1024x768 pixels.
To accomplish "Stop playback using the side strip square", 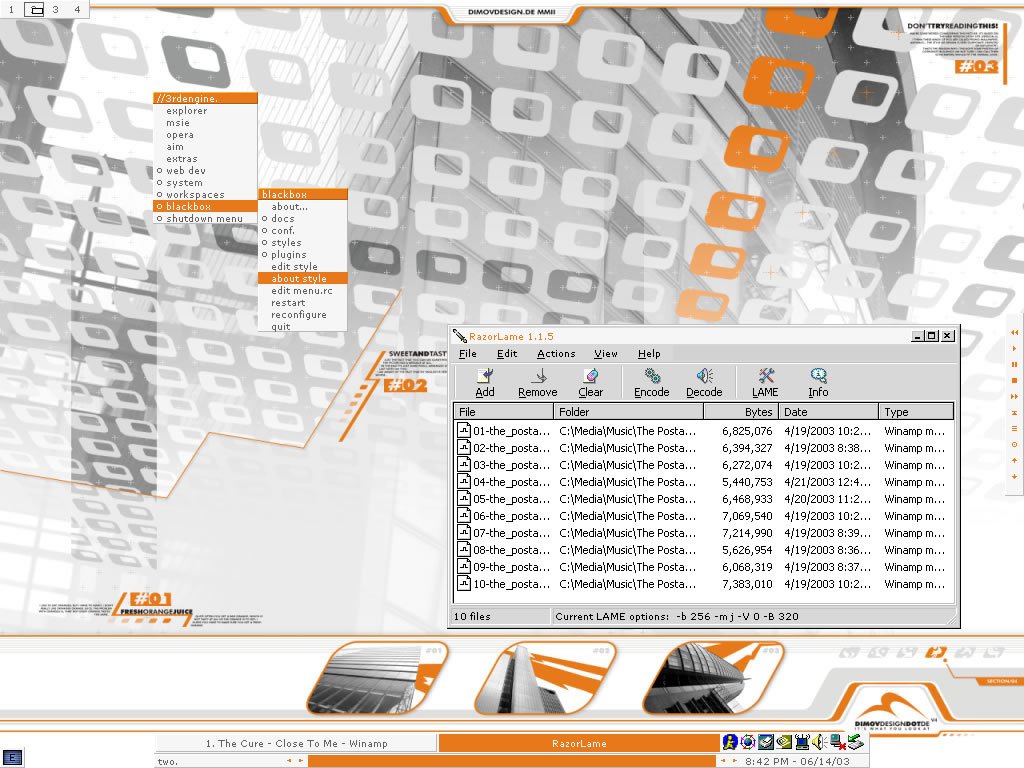I will tap(1014, 380).
